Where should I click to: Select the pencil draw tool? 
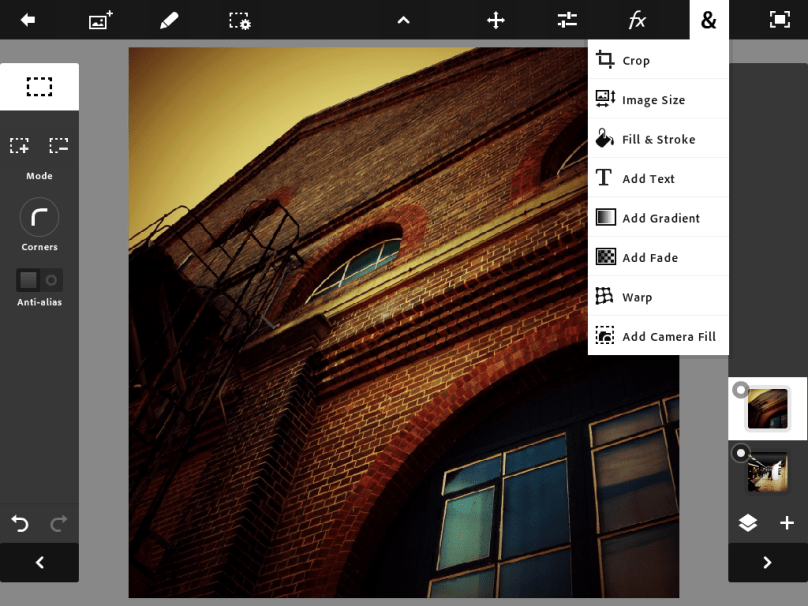169,20
